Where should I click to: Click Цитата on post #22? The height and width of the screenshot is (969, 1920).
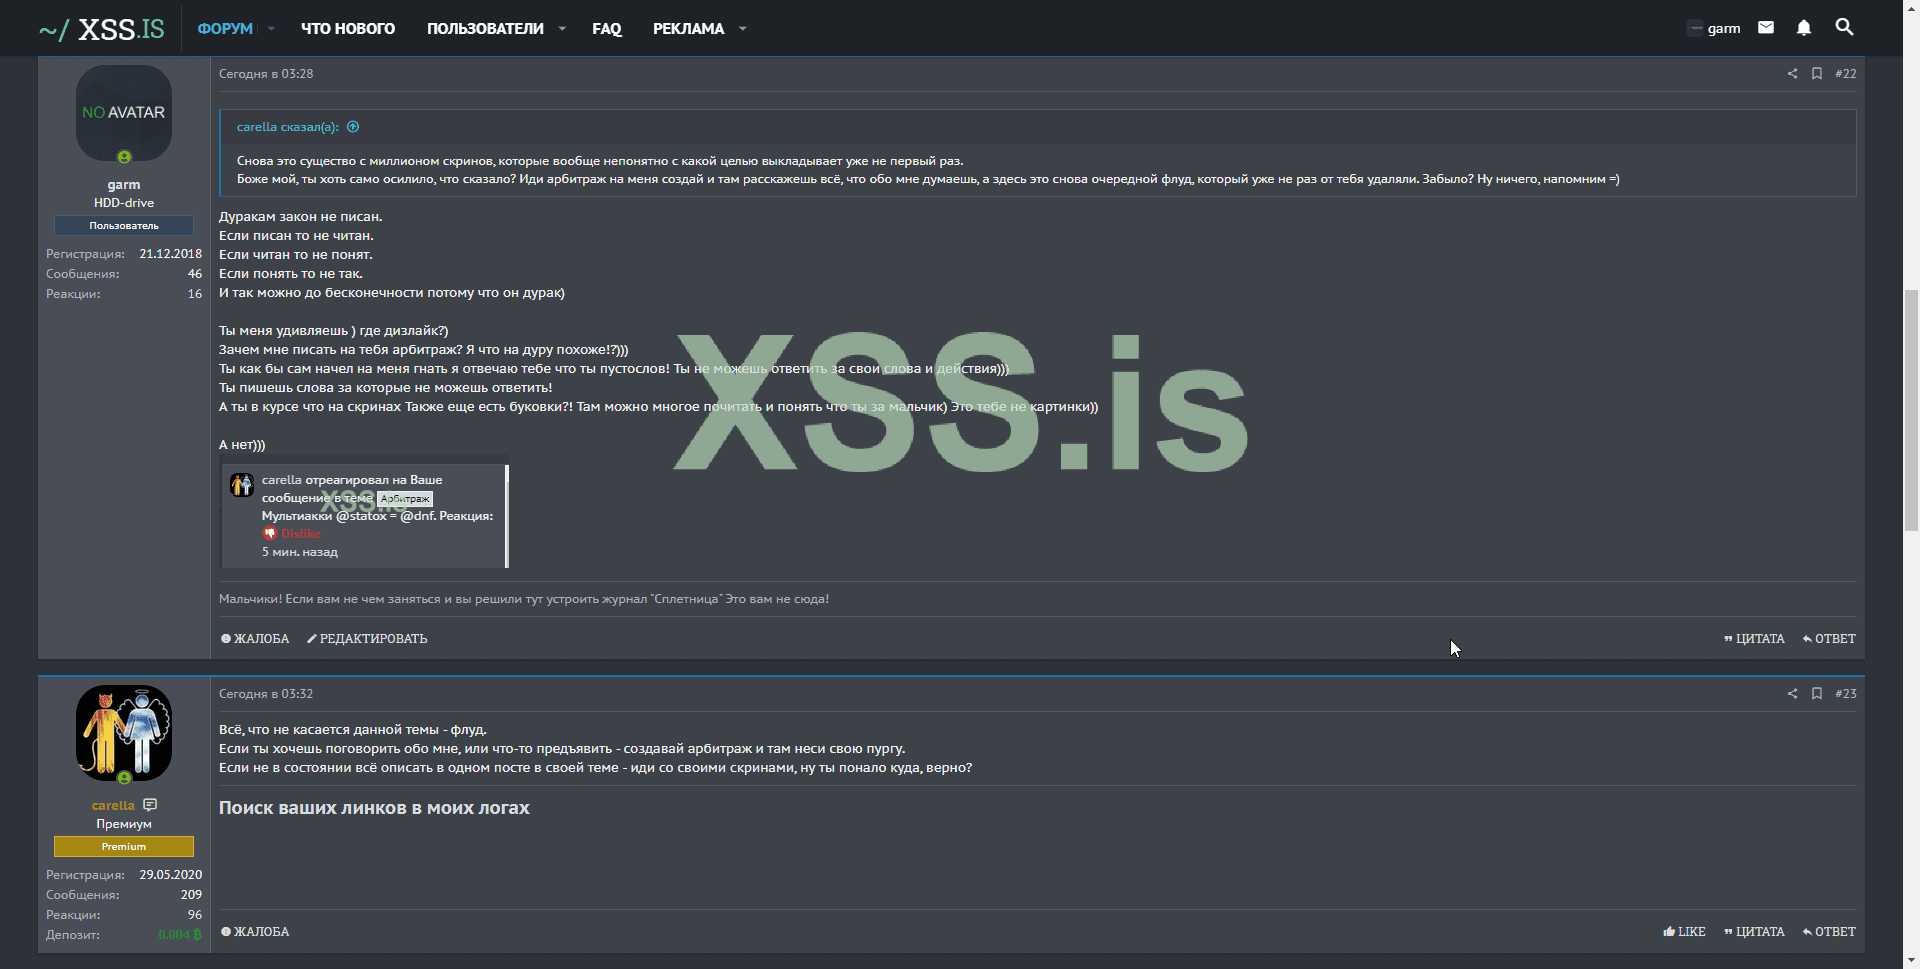pyautogui.click(x=1754, y=639)
